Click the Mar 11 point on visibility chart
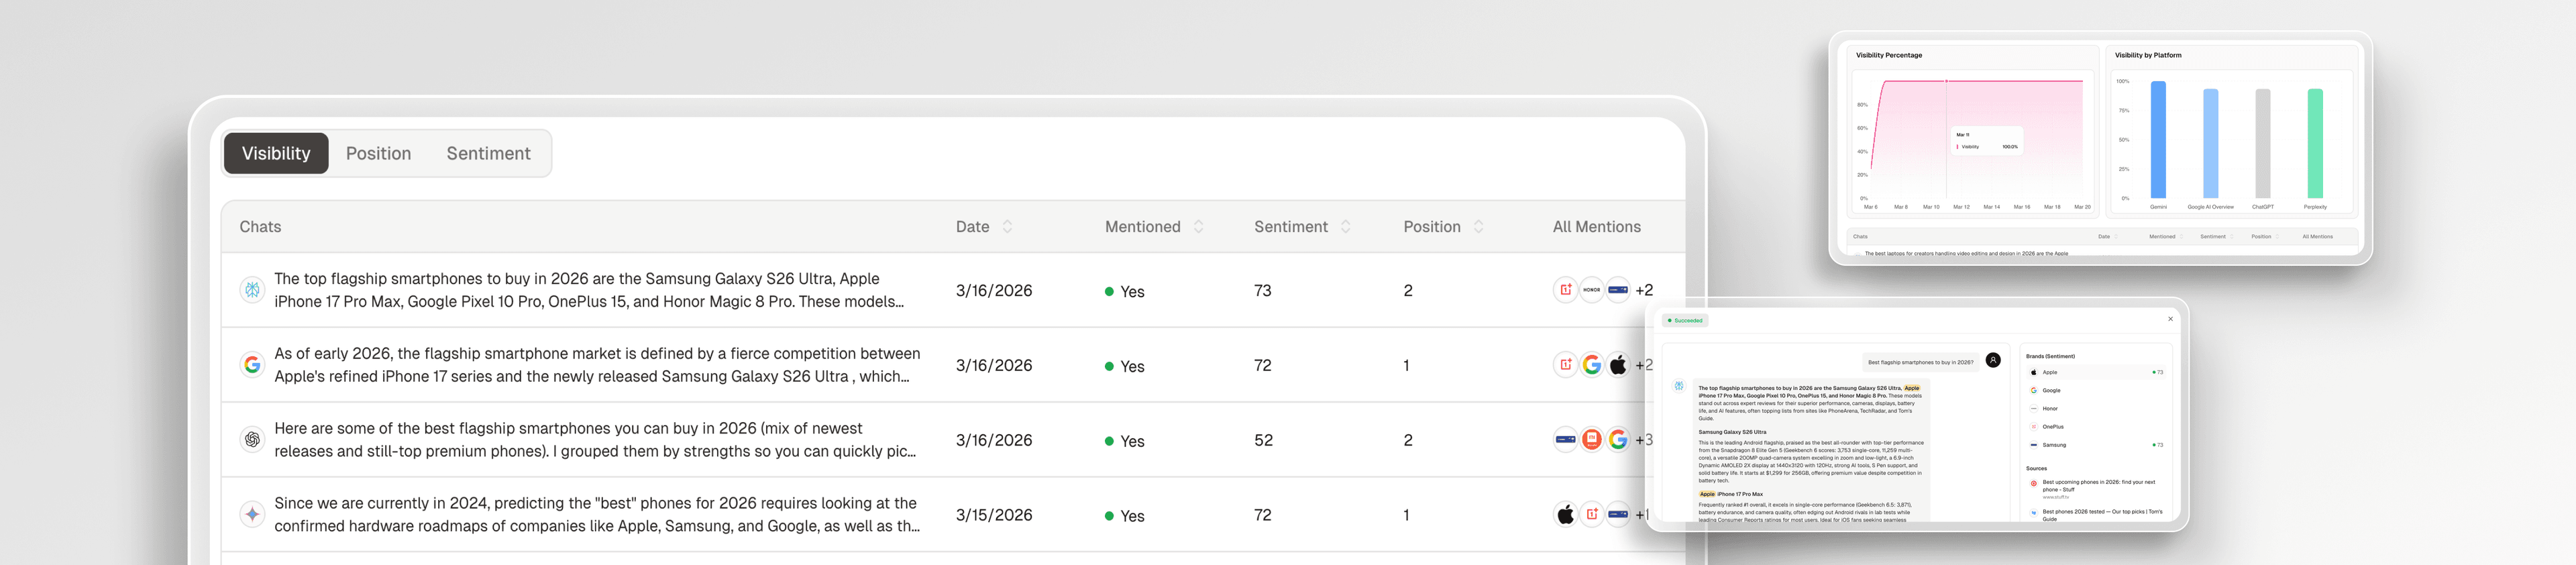The height and width of the screenshot is (565, 2576). click(1945, 82)
